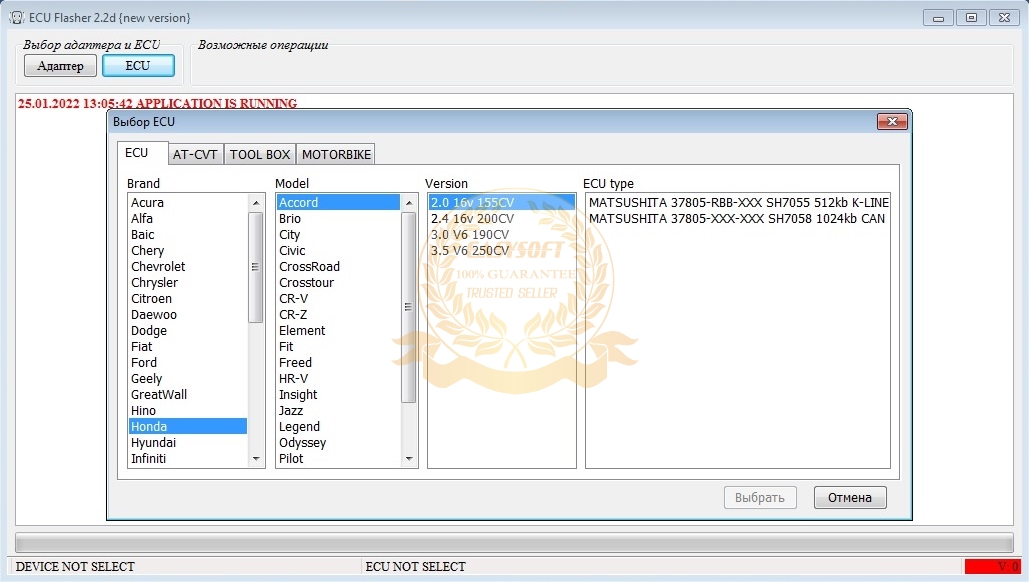Click ECU NOT SELECT status text

pyautogui.click(x=415, y=566)
